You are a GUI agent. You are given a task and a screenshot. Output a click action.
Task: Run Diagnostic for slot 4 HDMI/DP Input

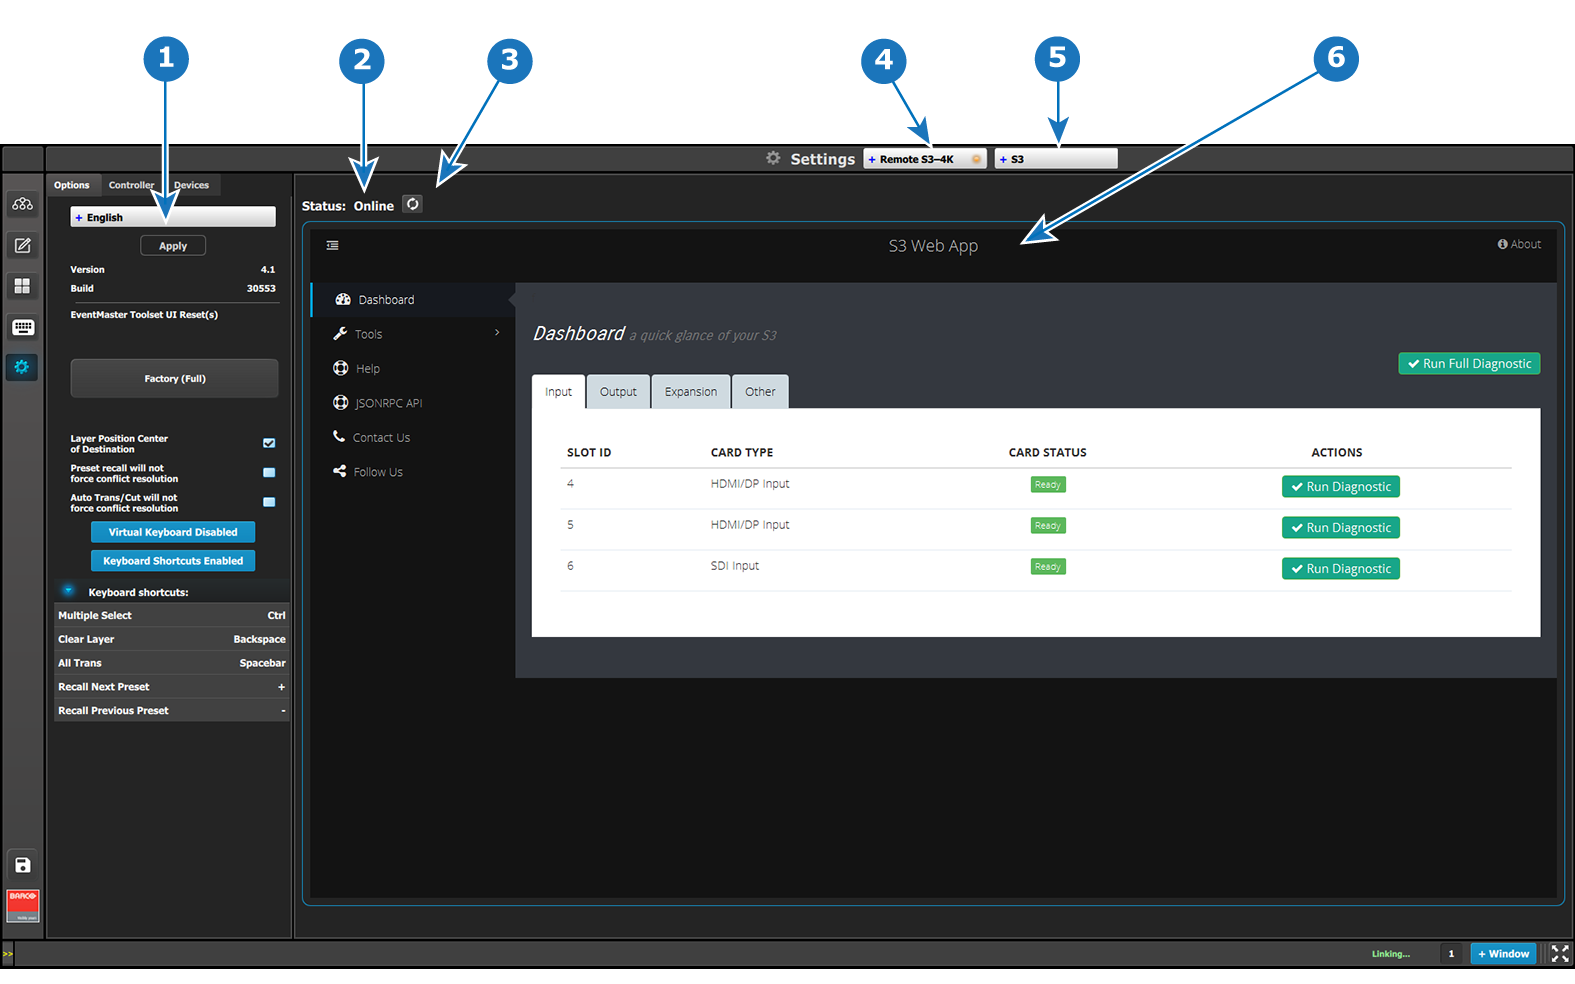(x=1341, y=487)
